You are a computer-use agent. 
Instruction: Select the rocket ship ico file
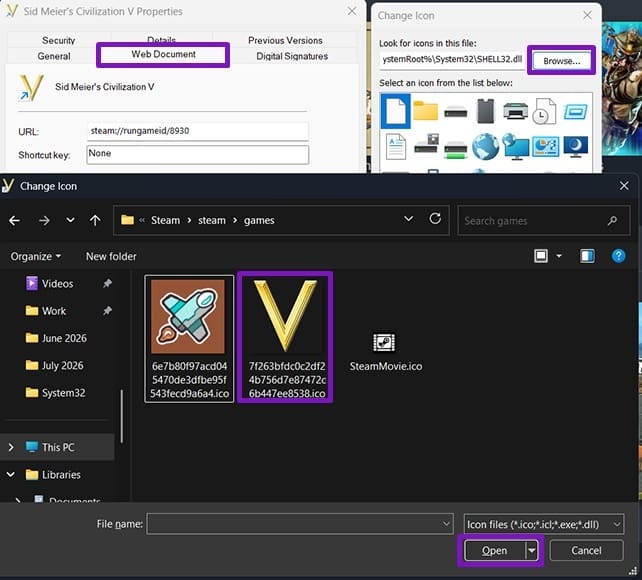[x=189, y=339]
